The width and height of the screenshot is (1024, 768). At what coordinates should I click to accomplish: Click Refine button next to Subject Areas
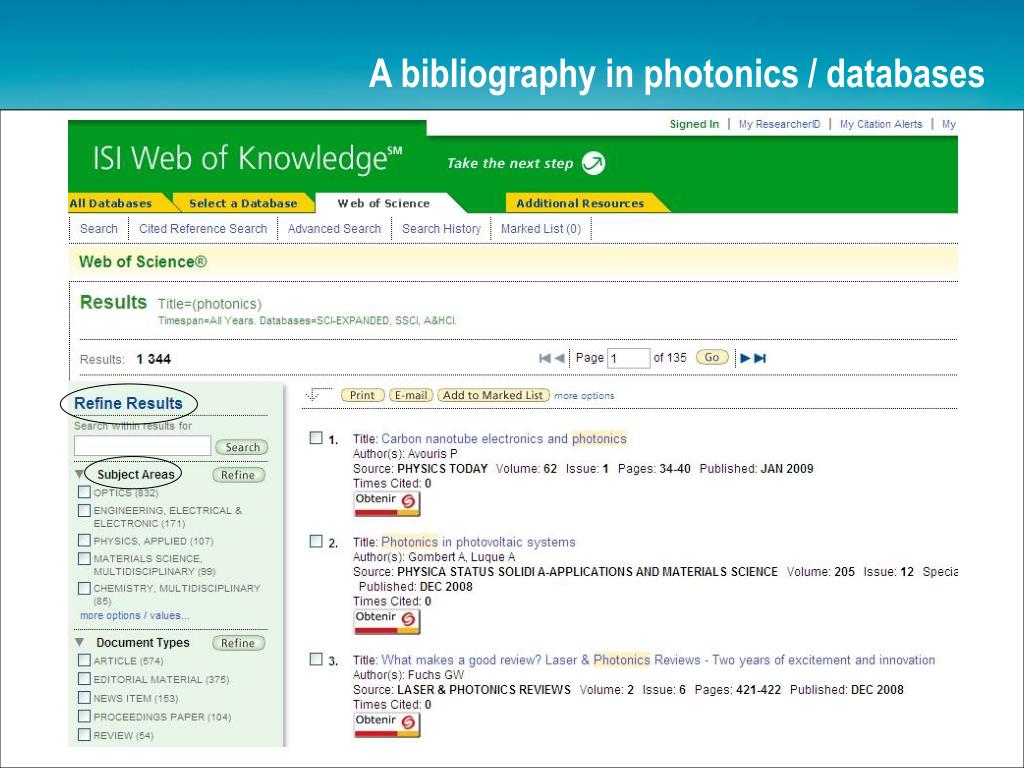(x=238, y=475)
